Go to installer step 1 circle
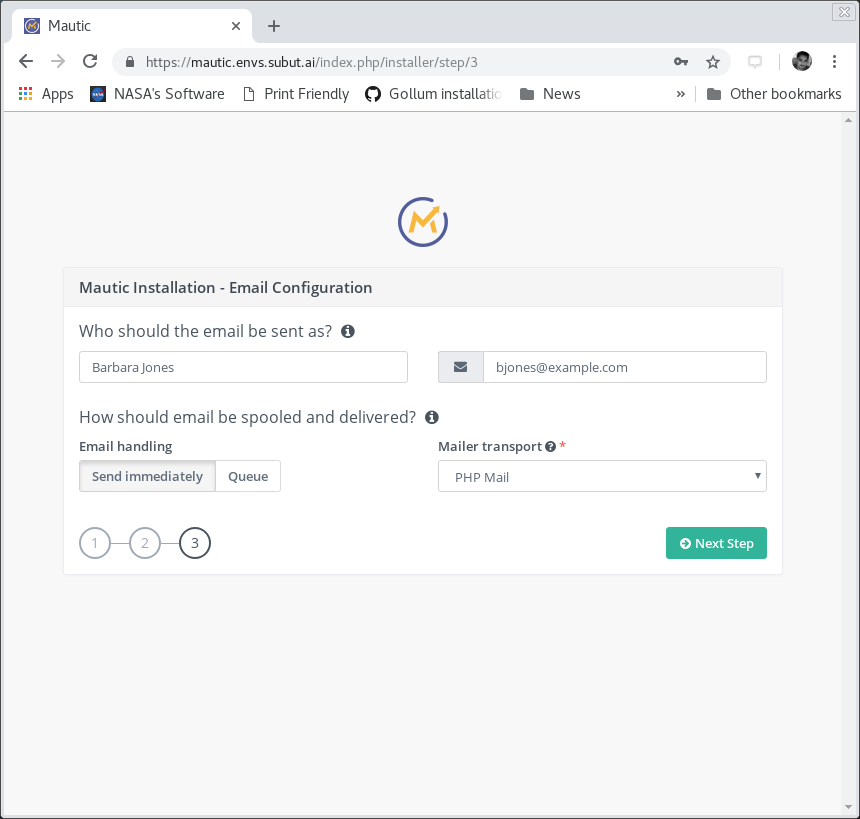 click(95, 543)
